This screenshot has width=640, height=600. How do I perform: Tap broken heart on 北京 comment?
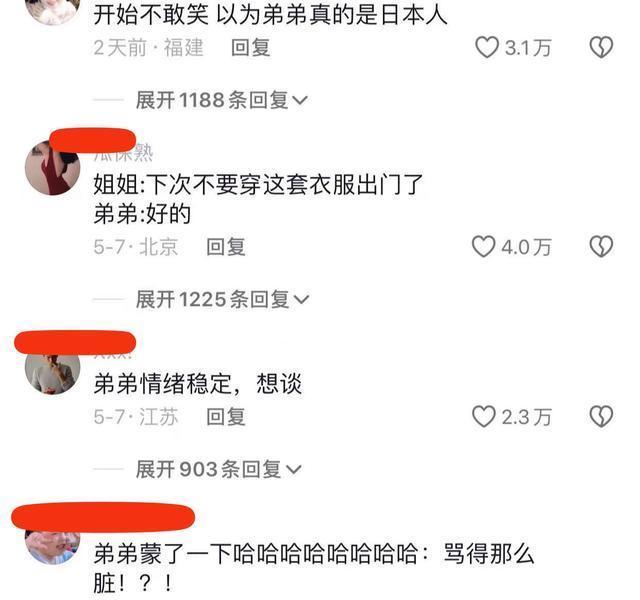click(x=601, y=247)
